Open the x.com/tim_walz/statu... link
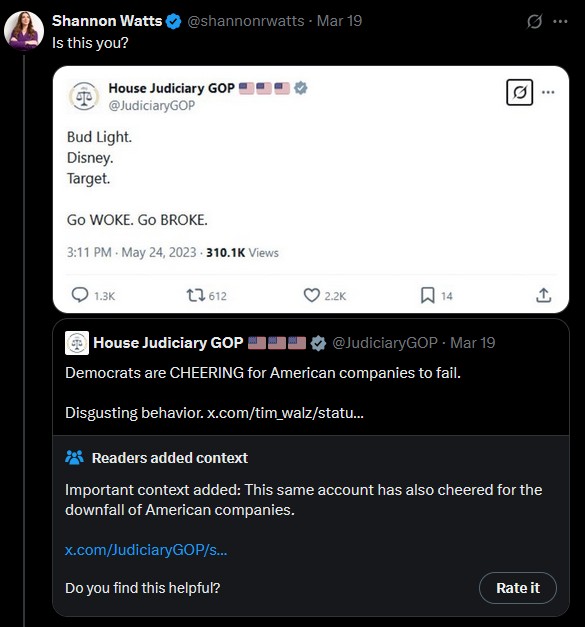 pyautogui.click(x=285, y=413)
